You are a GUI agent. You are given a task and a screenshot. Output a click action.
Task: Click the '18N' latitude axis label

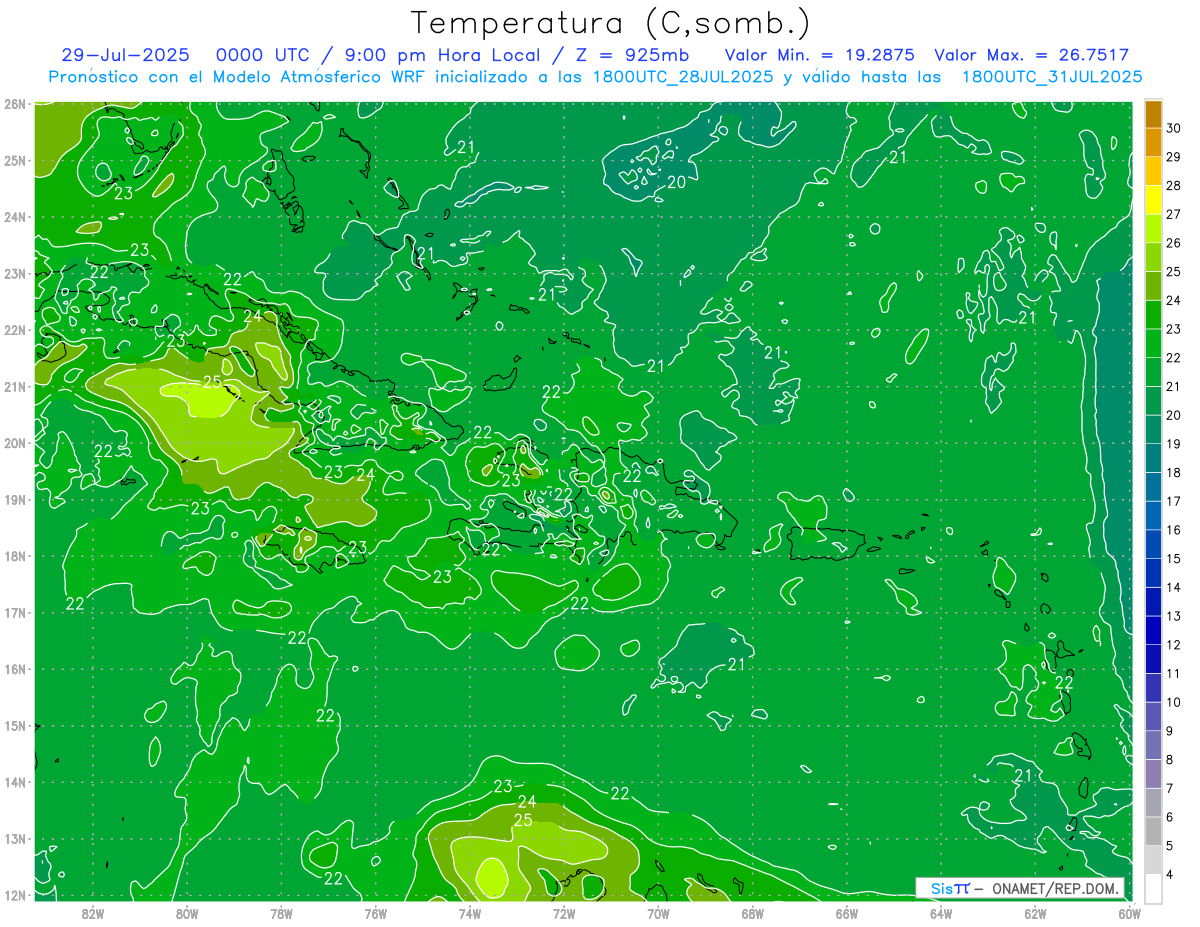coord(15,556)
